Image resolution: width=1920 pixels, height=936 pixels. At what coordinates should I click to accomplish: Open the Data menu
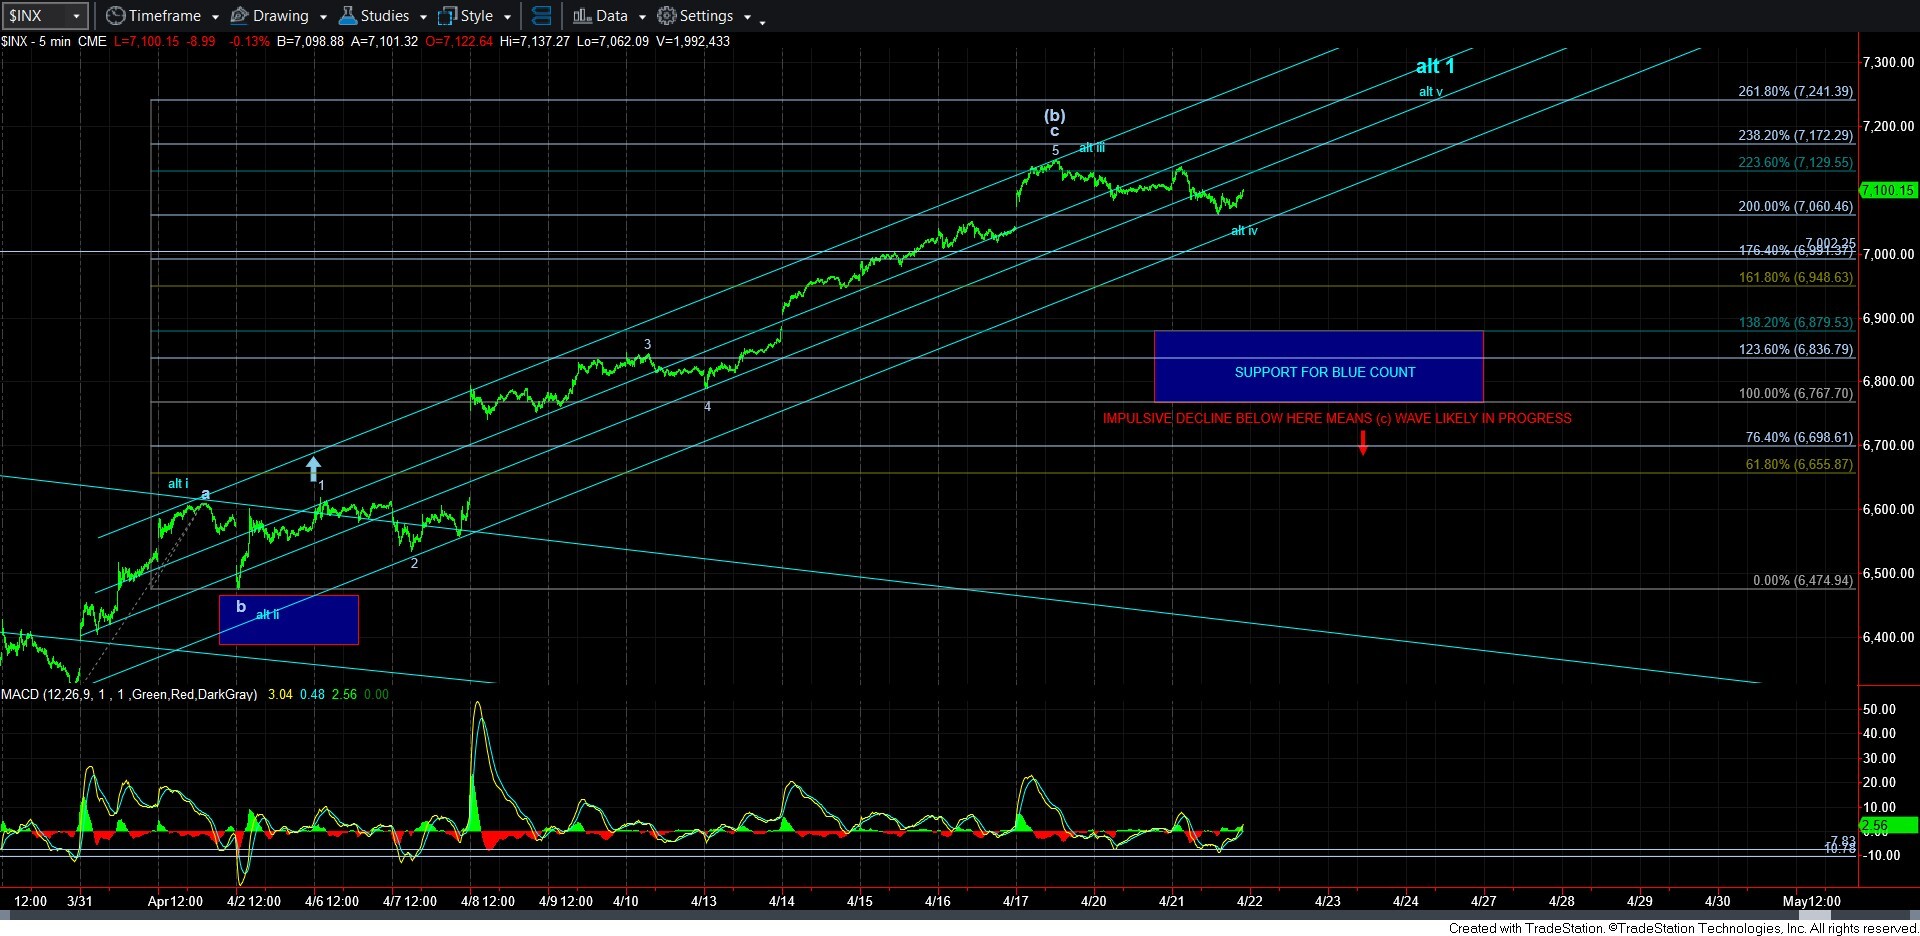click(611, 16)
